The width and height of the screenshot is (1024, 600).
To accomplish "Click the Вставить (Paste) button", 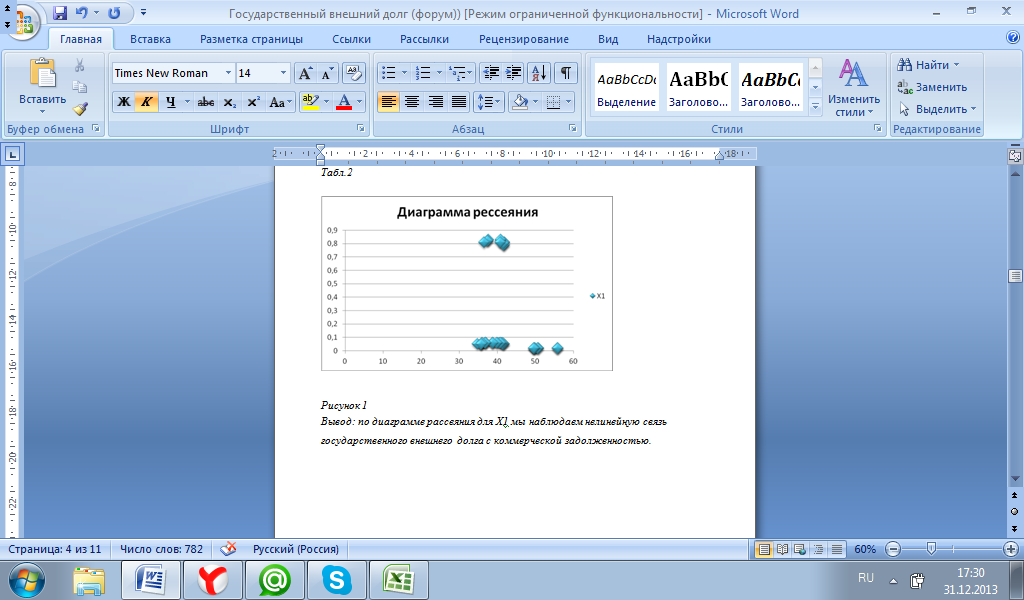I will (42, 87).
